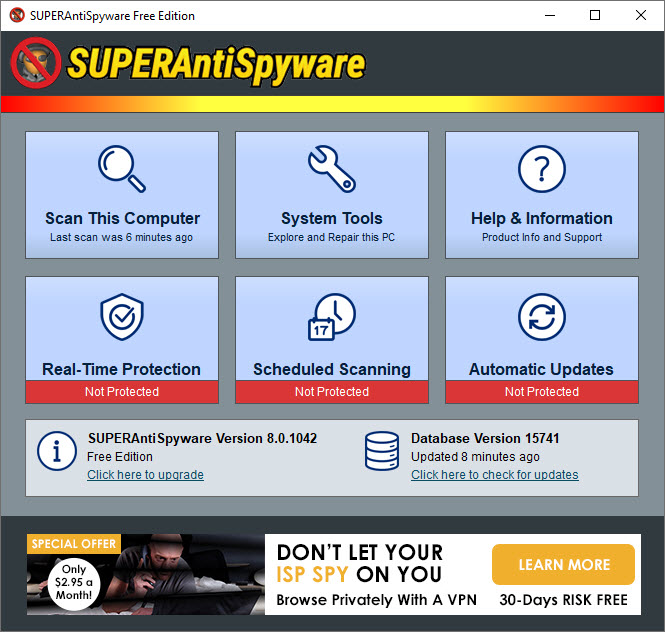Click DON'T LET YOUR ISP SPY headline
The image size is (665, 632).
[359, 563]
